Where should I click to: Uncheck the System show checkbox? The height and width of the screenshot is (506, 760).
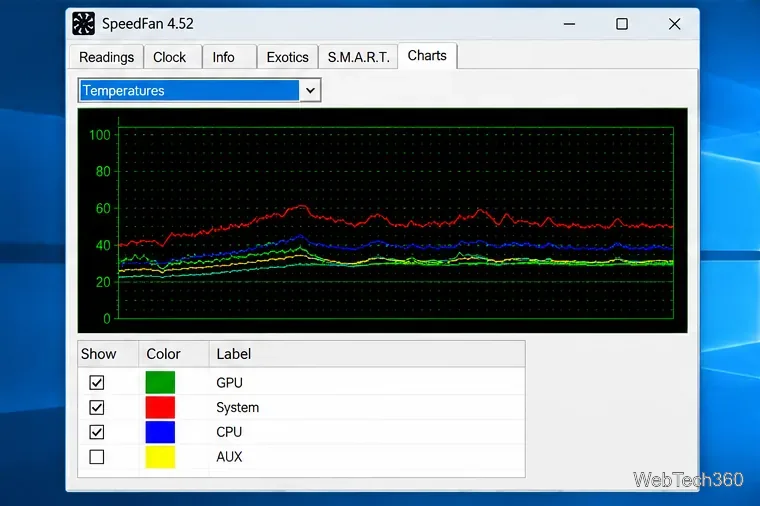point(97,407)
